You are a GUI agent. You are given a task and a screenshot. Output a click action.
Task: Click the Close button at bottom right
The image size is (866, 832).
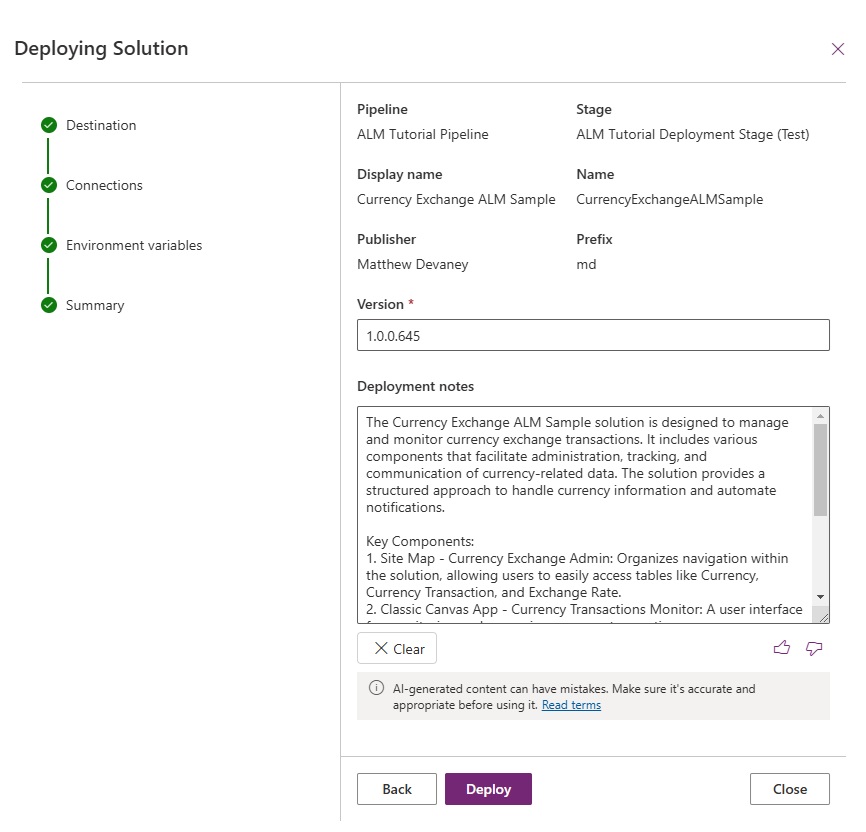[790, 789]
